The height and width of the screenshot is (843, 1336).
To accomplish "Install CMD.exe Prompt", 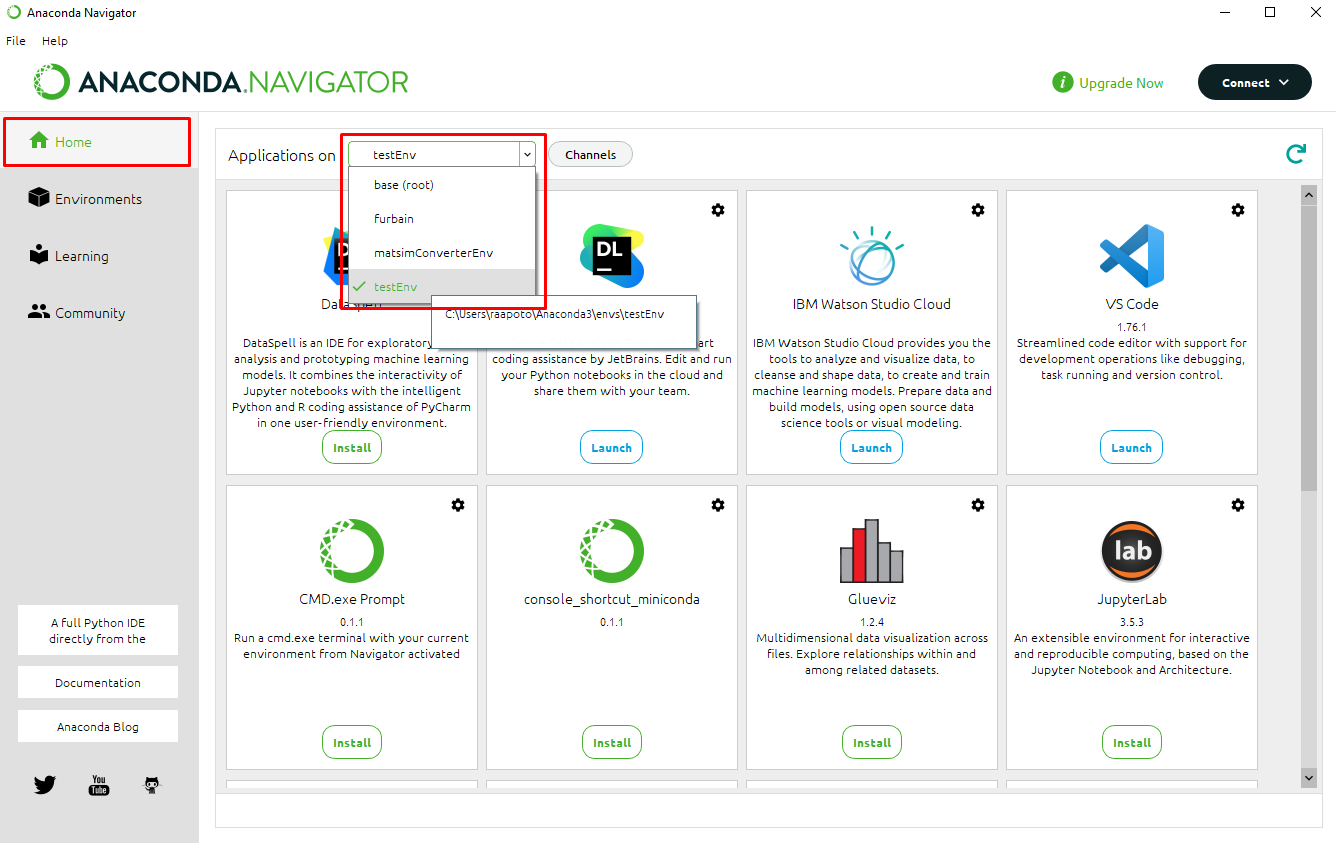I will (352, 743).
